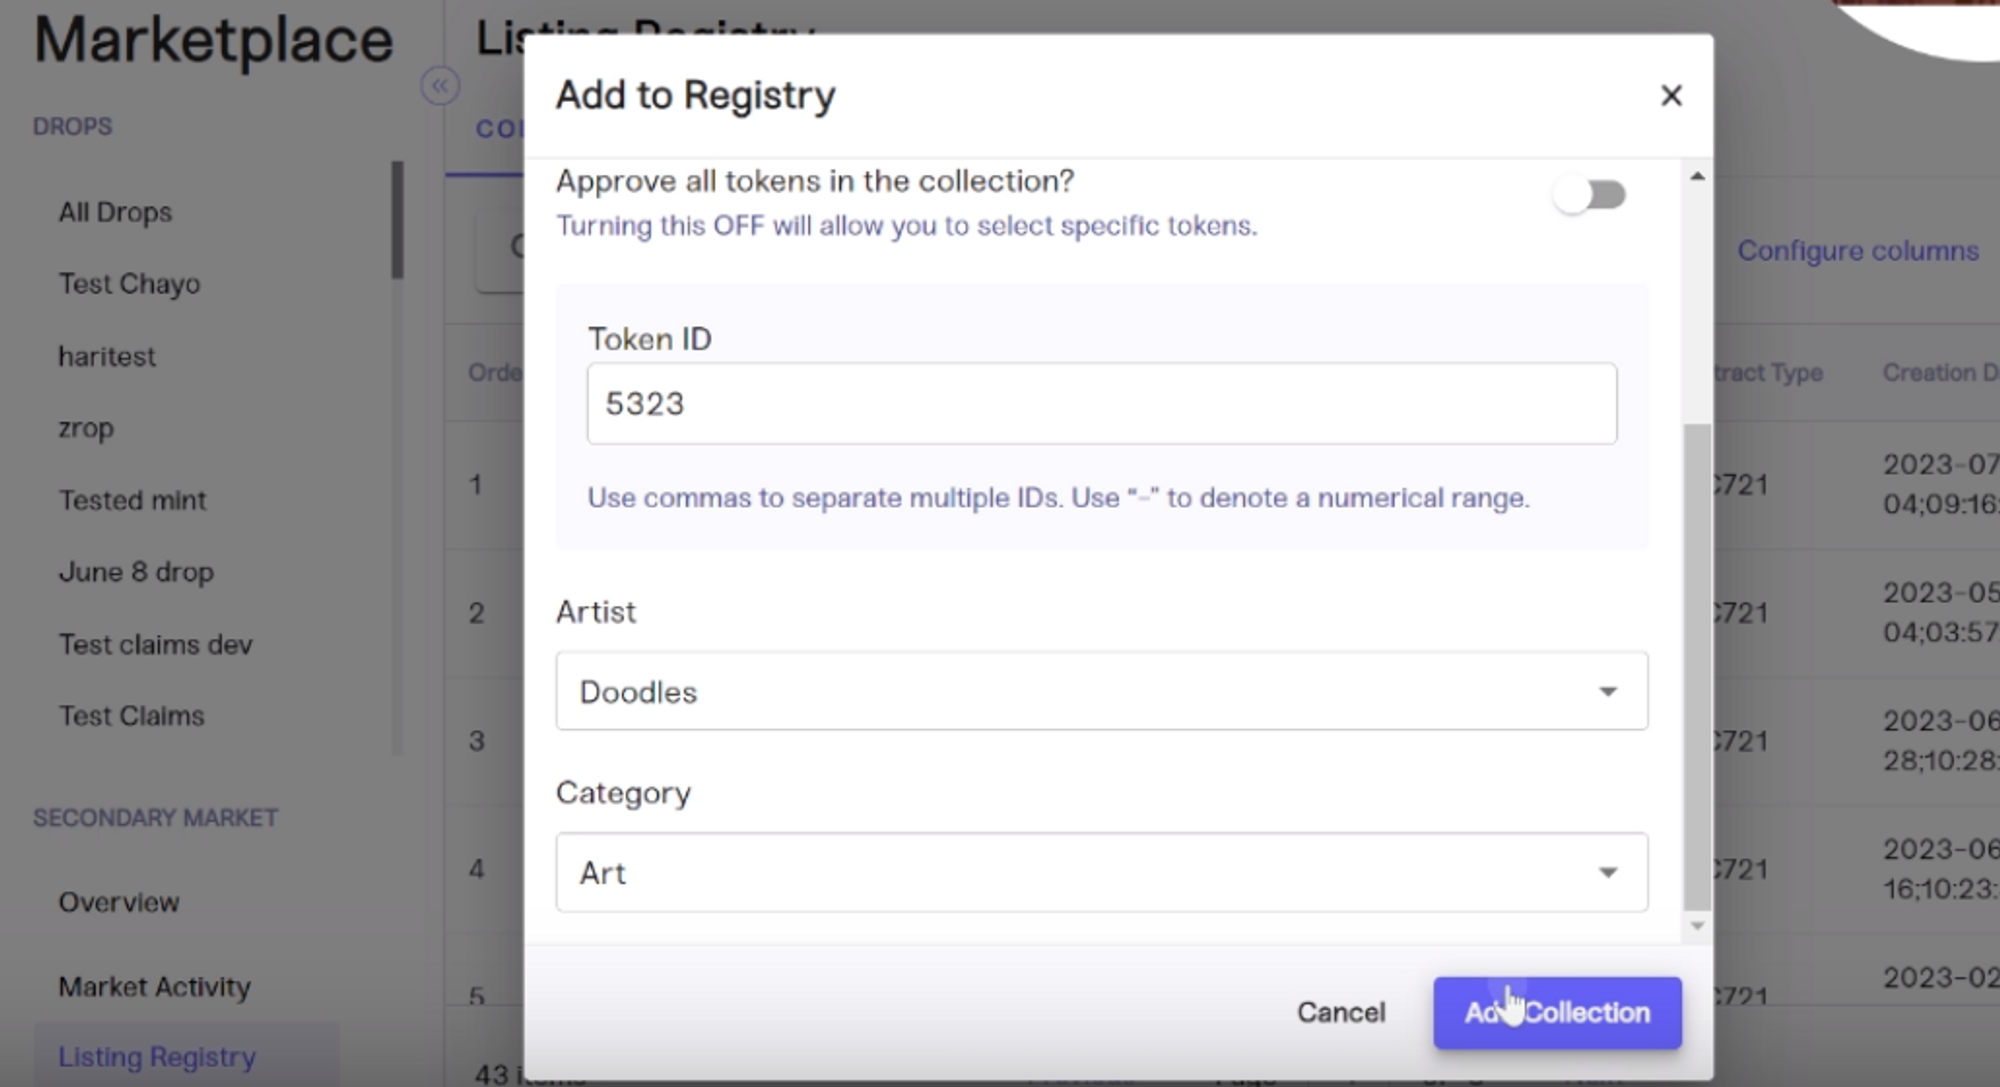Select Listing Registry sidebar item

point(157,1056)
